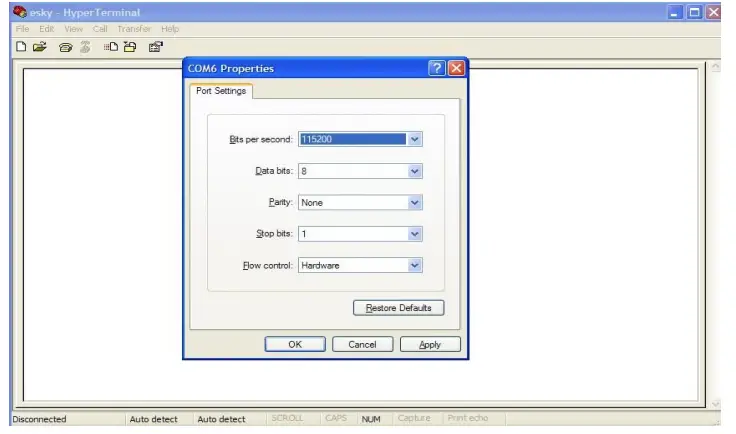Click the help question mark in COM6 Properties
The height and width of the screenshot is (434, 736).
click(437, 68)
